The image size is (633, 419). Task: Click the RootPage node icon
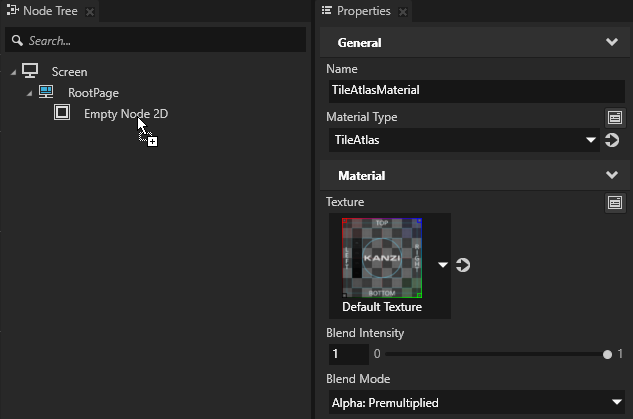tap(46, 92)
